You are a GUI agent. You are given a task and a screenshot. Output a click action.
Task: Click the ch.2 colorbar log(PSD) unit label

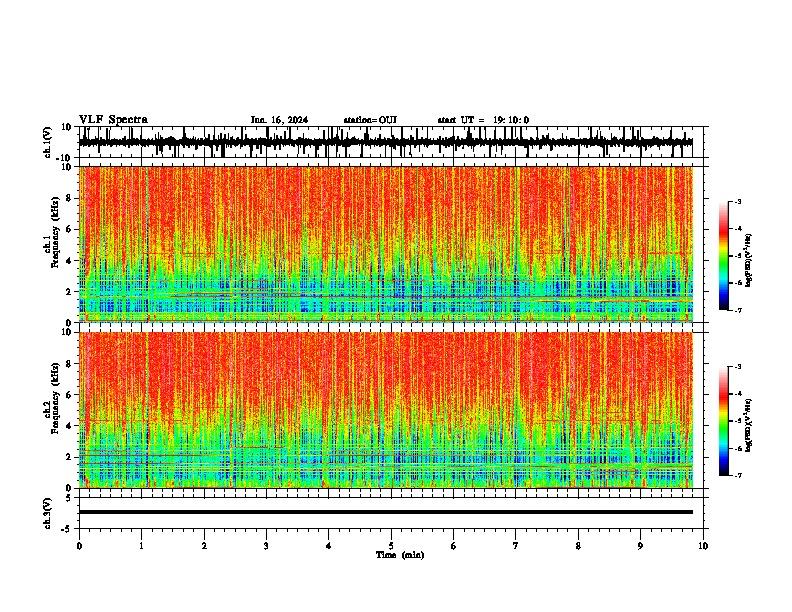tap(748, 425)
